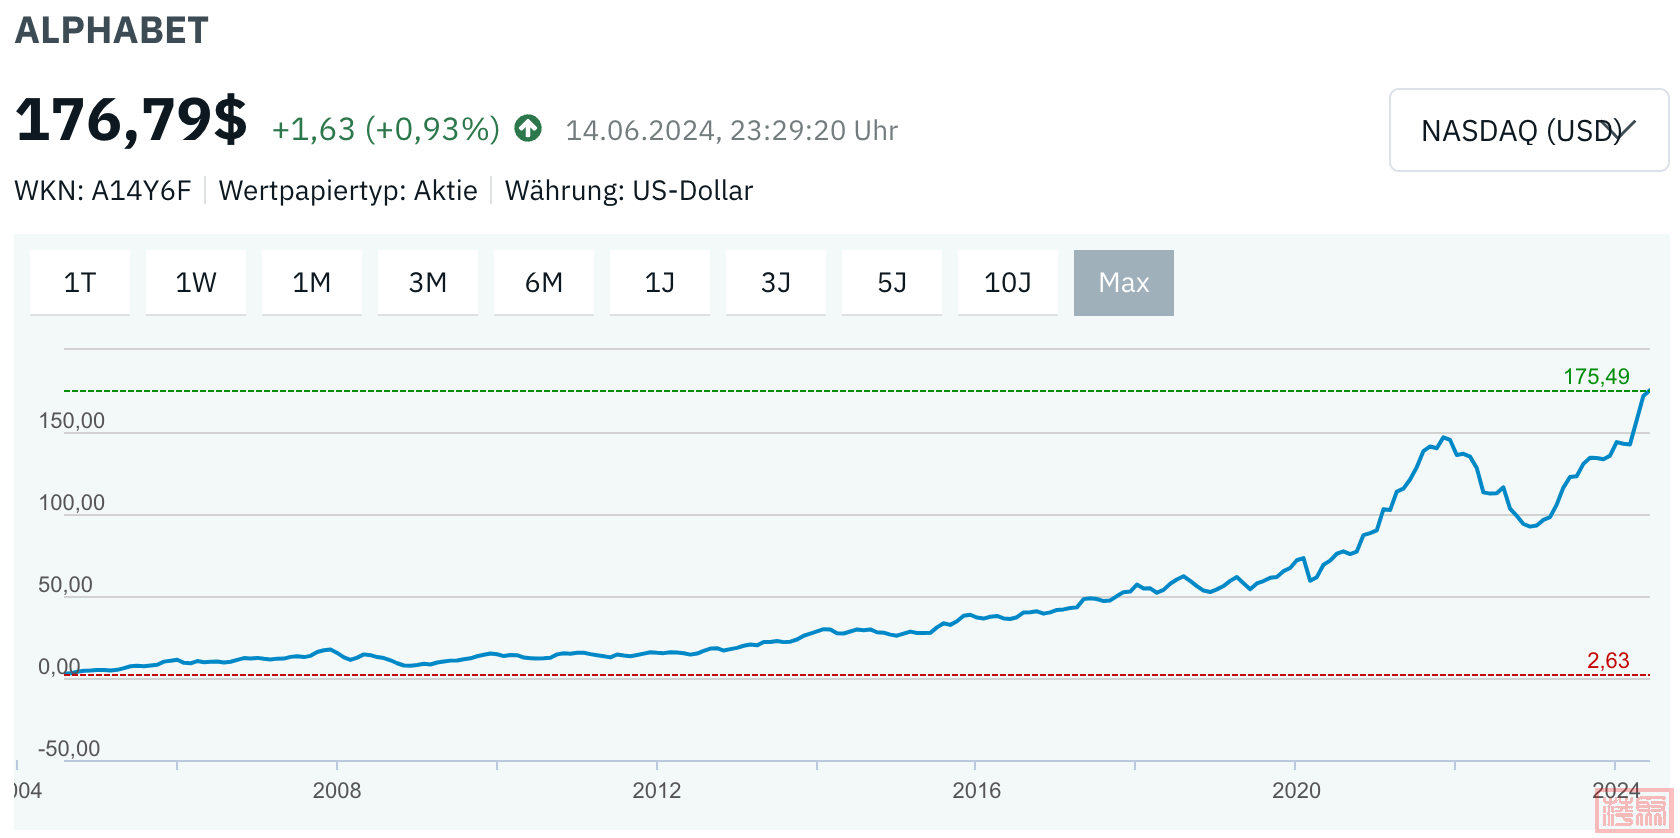1680x838 pixels.
Task: Click the active Max range button
Action: (1124, 283)
